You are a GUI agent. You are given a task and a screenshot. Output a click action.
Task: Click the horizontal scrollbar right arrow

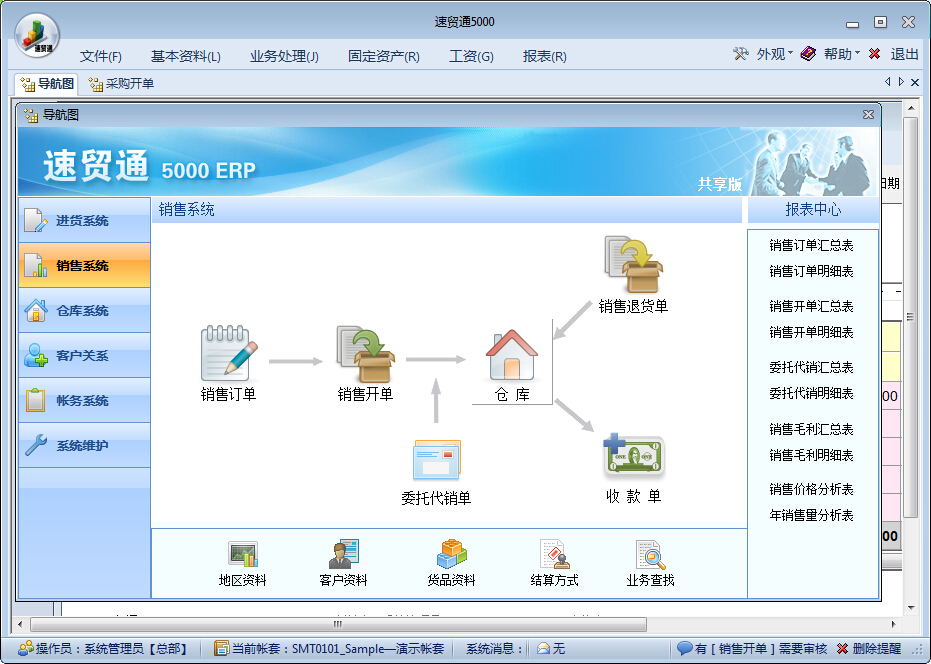click(x=893, y=624)
